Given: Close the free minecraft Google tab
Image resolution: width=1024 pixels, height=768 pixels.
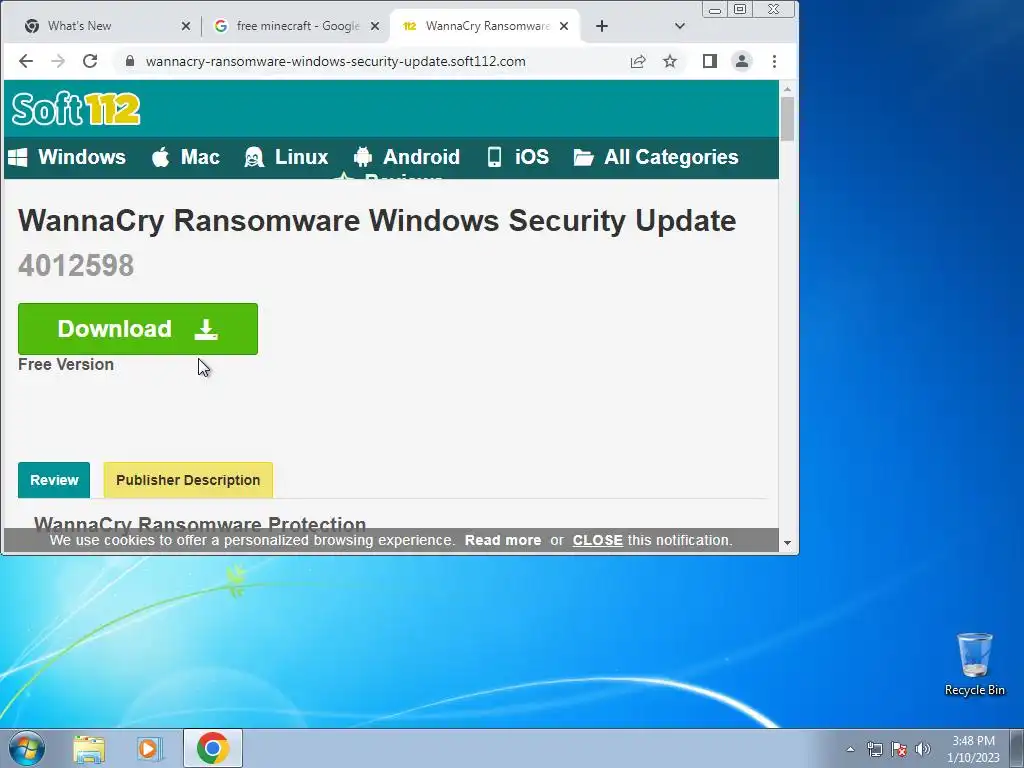Looking at the screenshot, I should (x=375, y=26).
